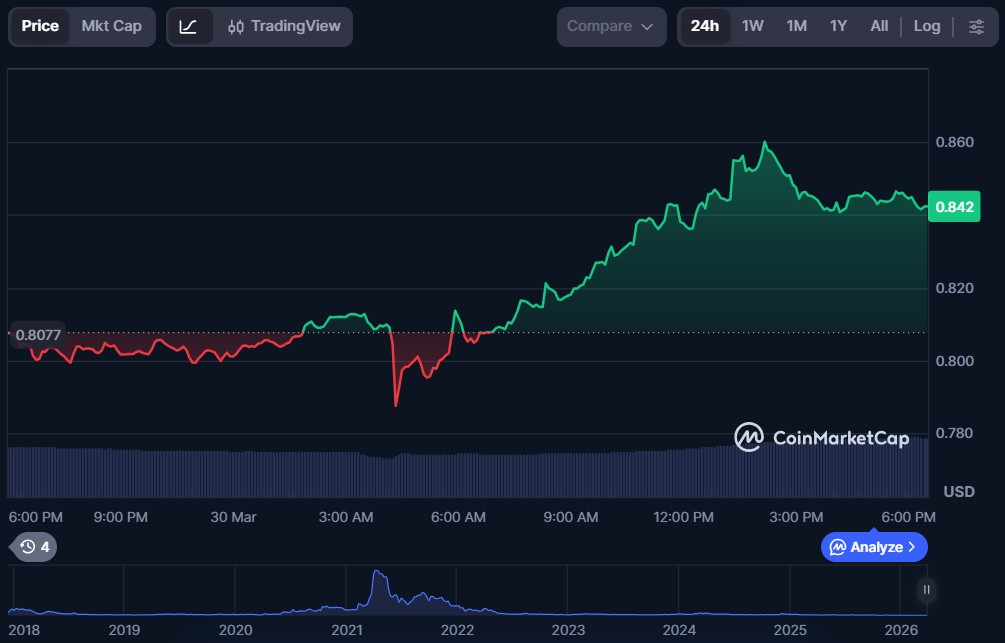Switch to TradingView candlestick chart
1005x643 pixels.
284,27
